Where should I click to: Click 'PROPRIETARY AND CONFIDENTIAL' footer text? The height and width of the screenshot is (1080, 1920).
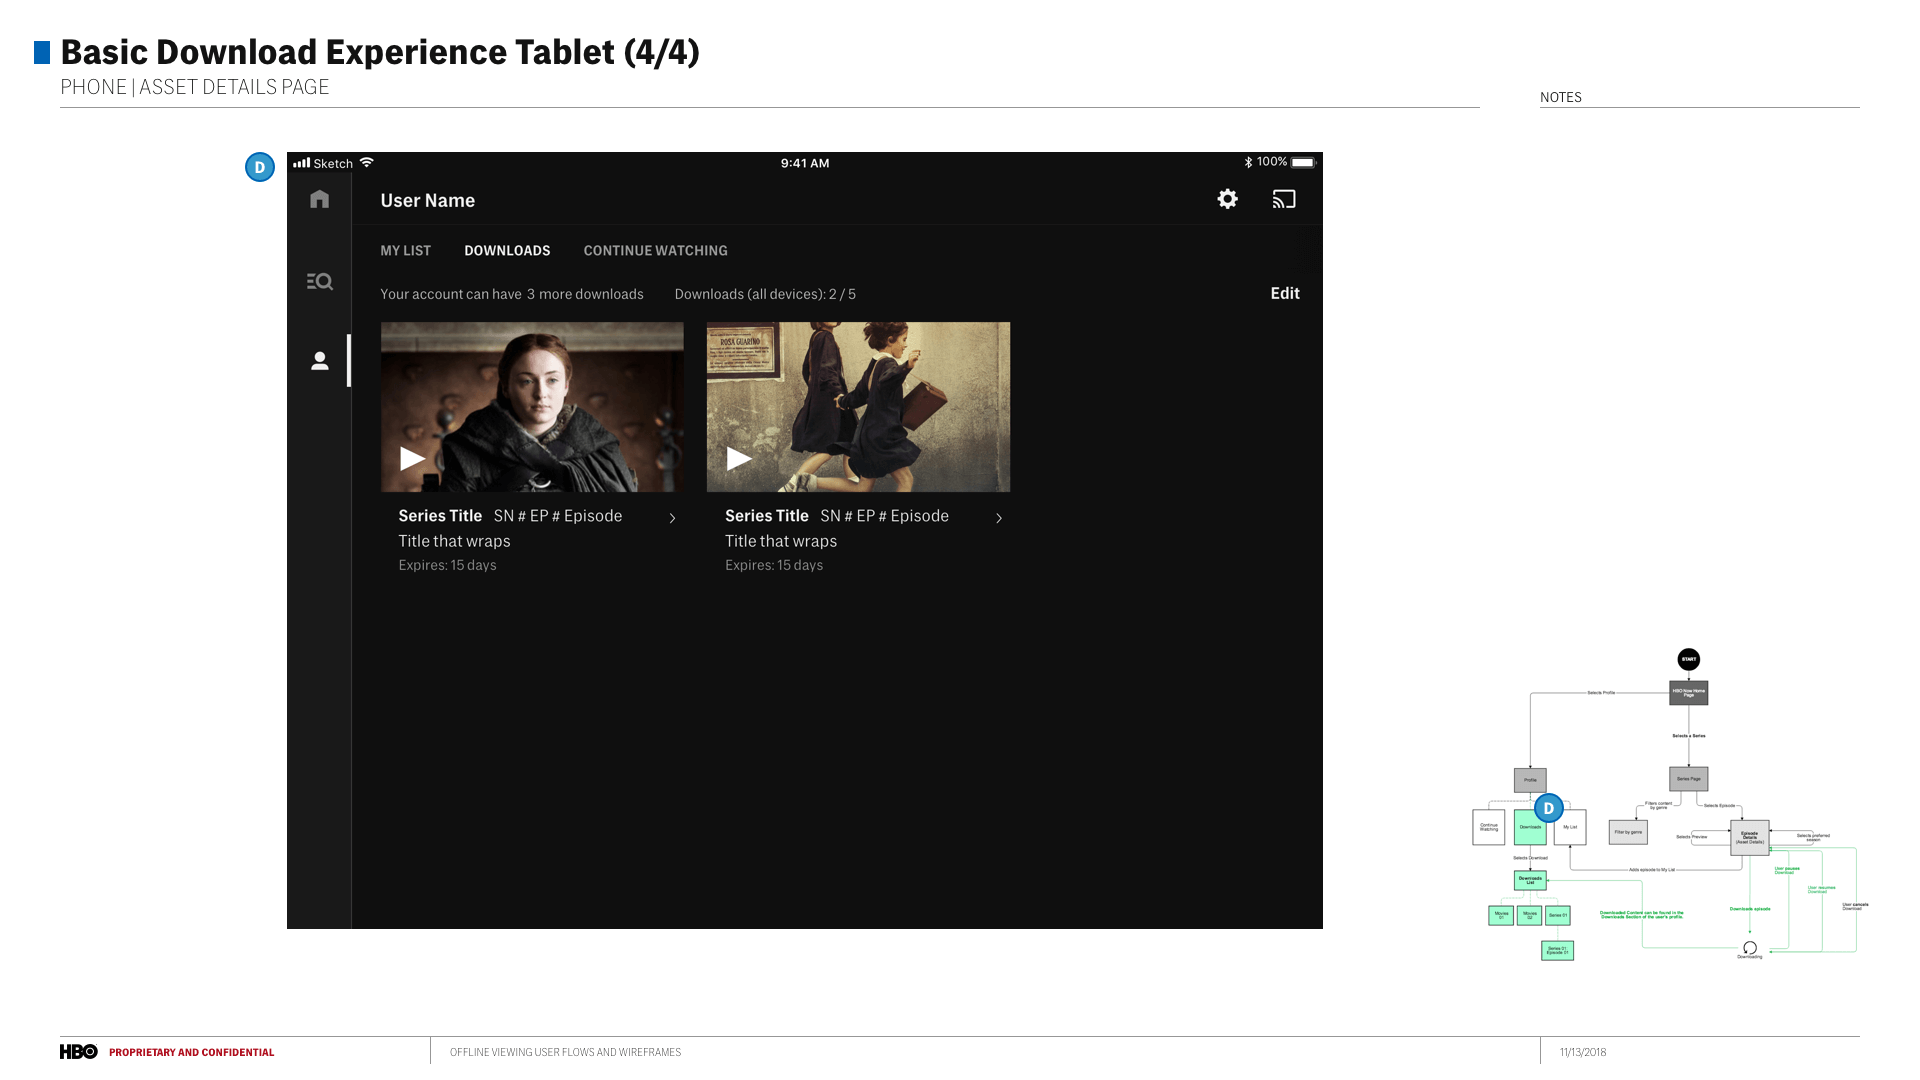191,1052
